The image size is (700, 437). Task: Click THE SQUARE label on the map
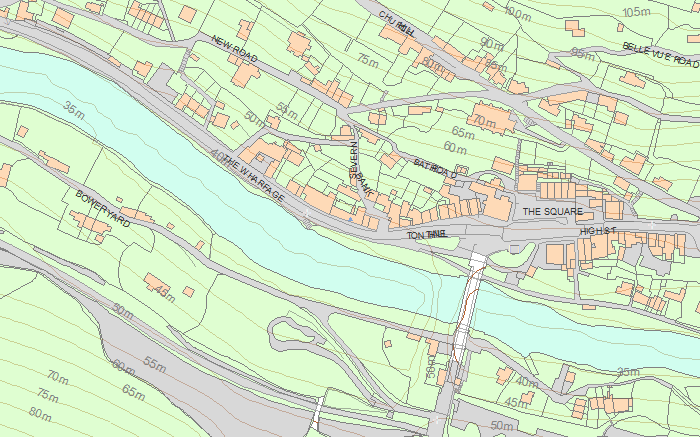click(553, 212)
